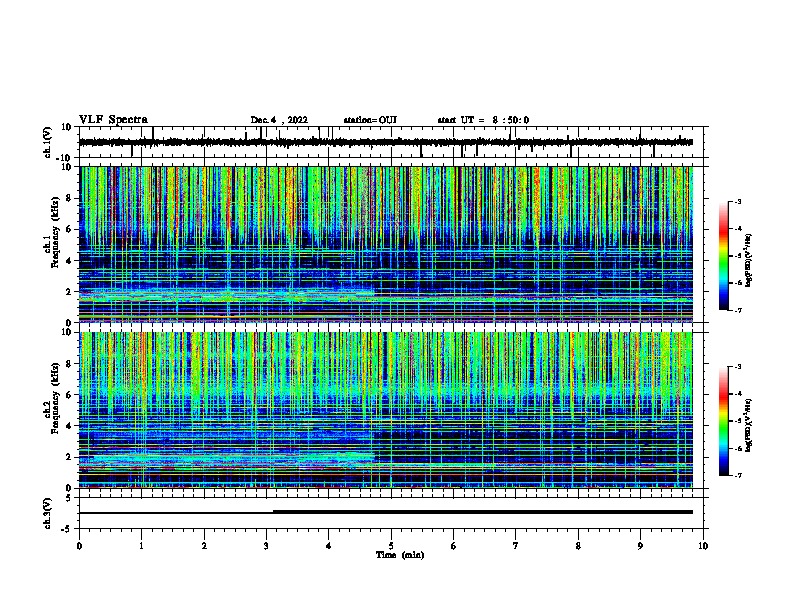Click the "VLF Spectra" plot title

coord(113,120)
